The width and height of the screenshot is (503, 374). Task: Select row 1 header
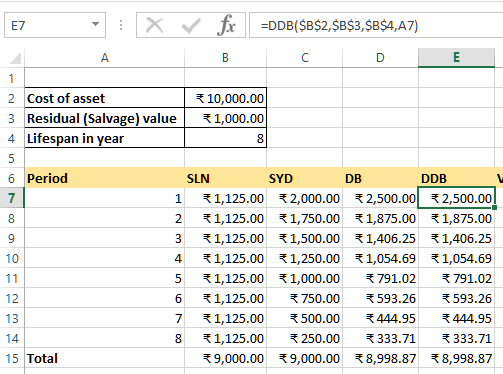point(12,78)
